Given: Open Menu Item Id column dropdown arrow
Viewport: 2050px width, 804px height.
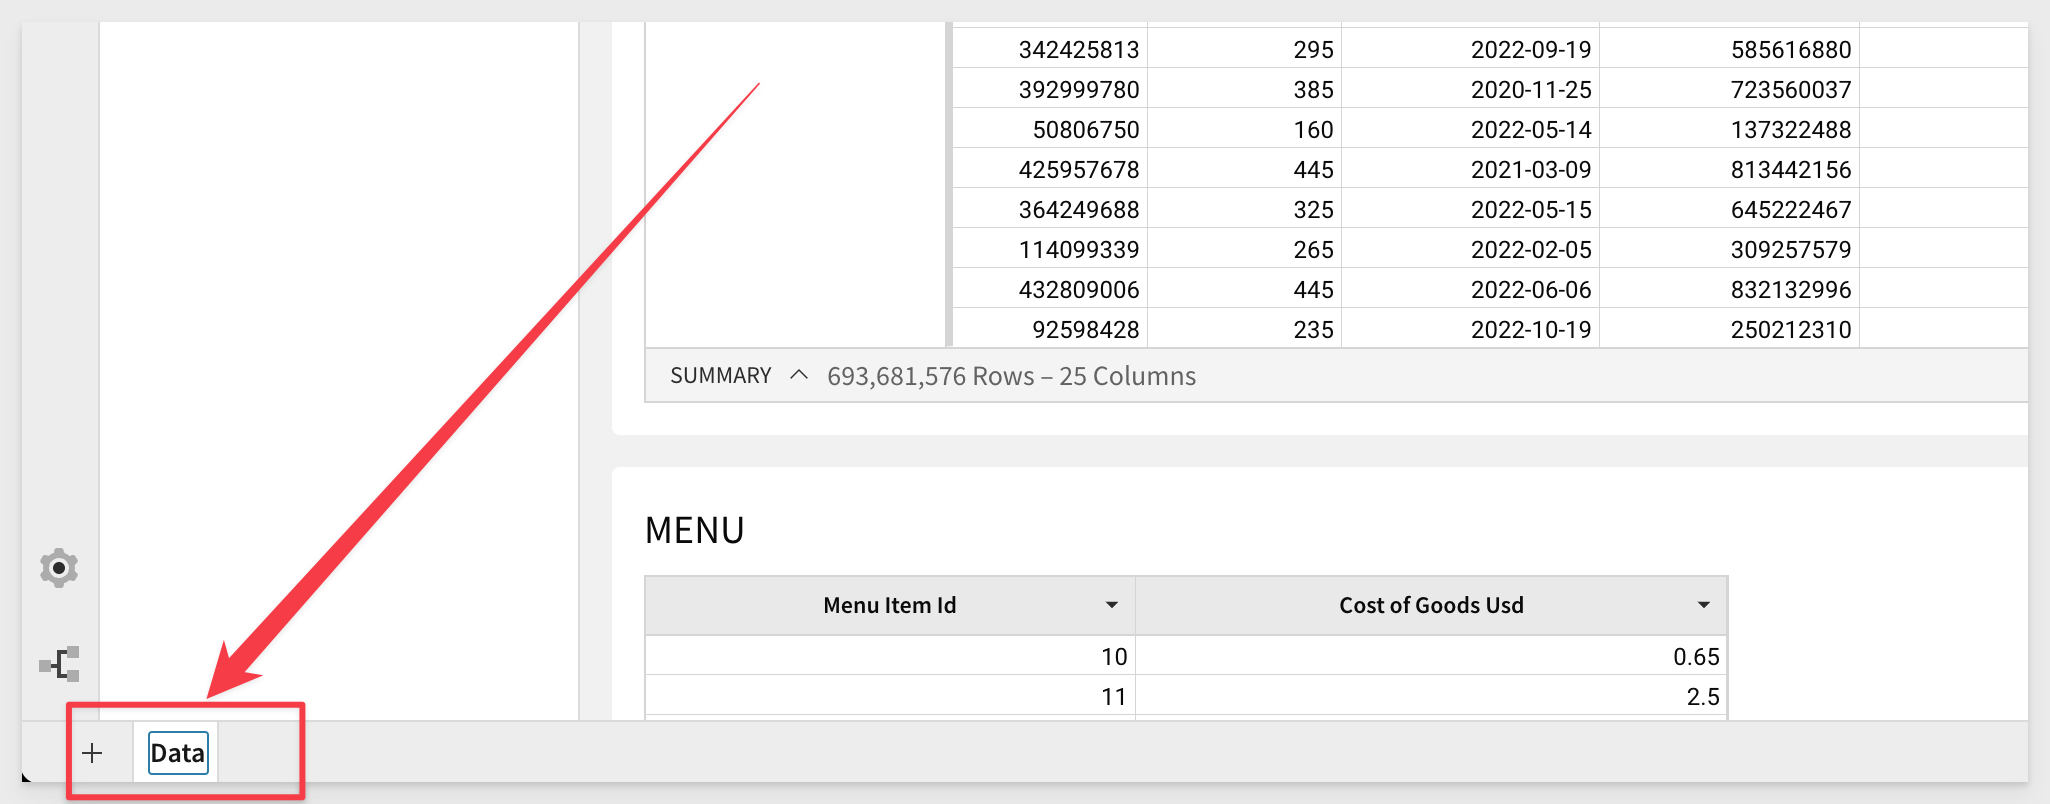Looking at the screenshot, I should coord(1111,605).
